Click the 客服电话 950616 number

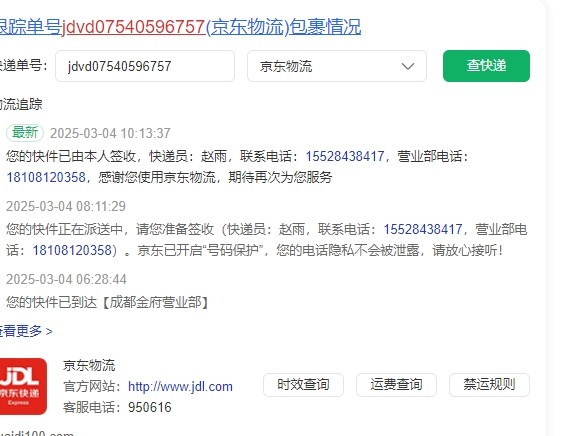click(x=150, y=408)
